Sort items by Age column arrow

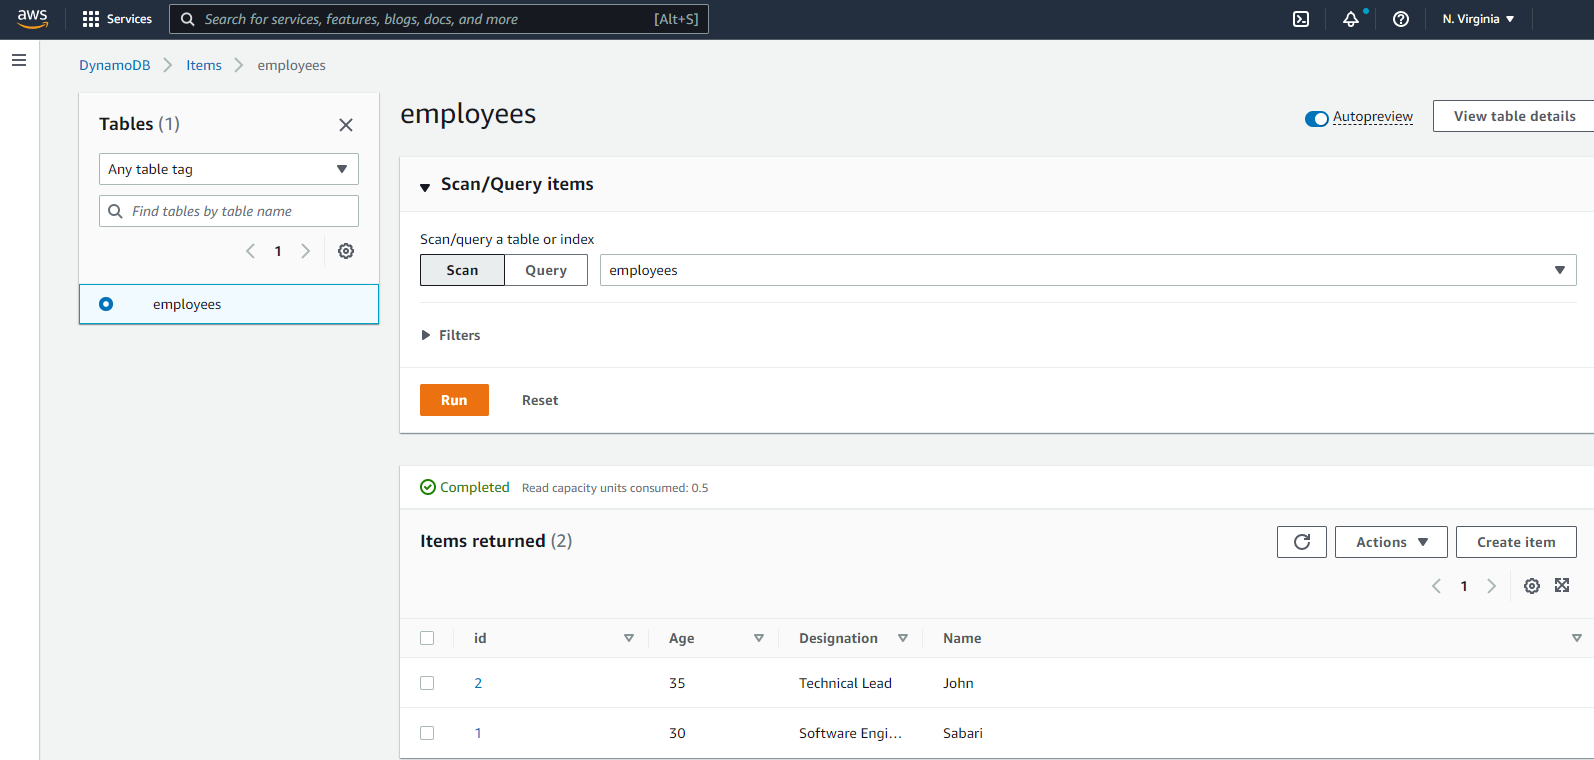pyautogui.click(x=759, y=638)
